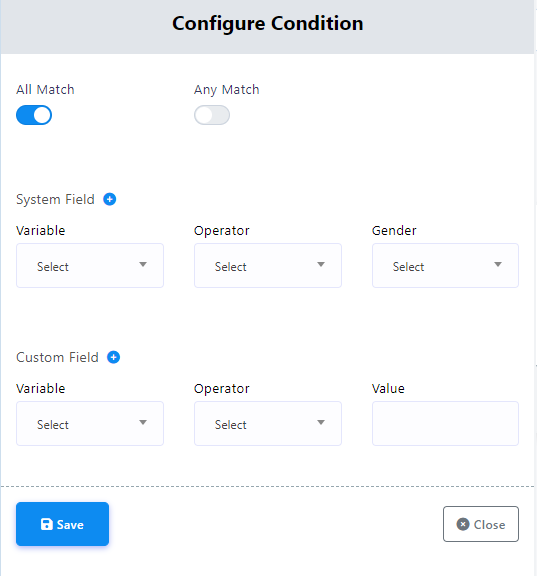Click the X circle icon on Close
Viewport: 537px width, 576px height.
(463, 524)
